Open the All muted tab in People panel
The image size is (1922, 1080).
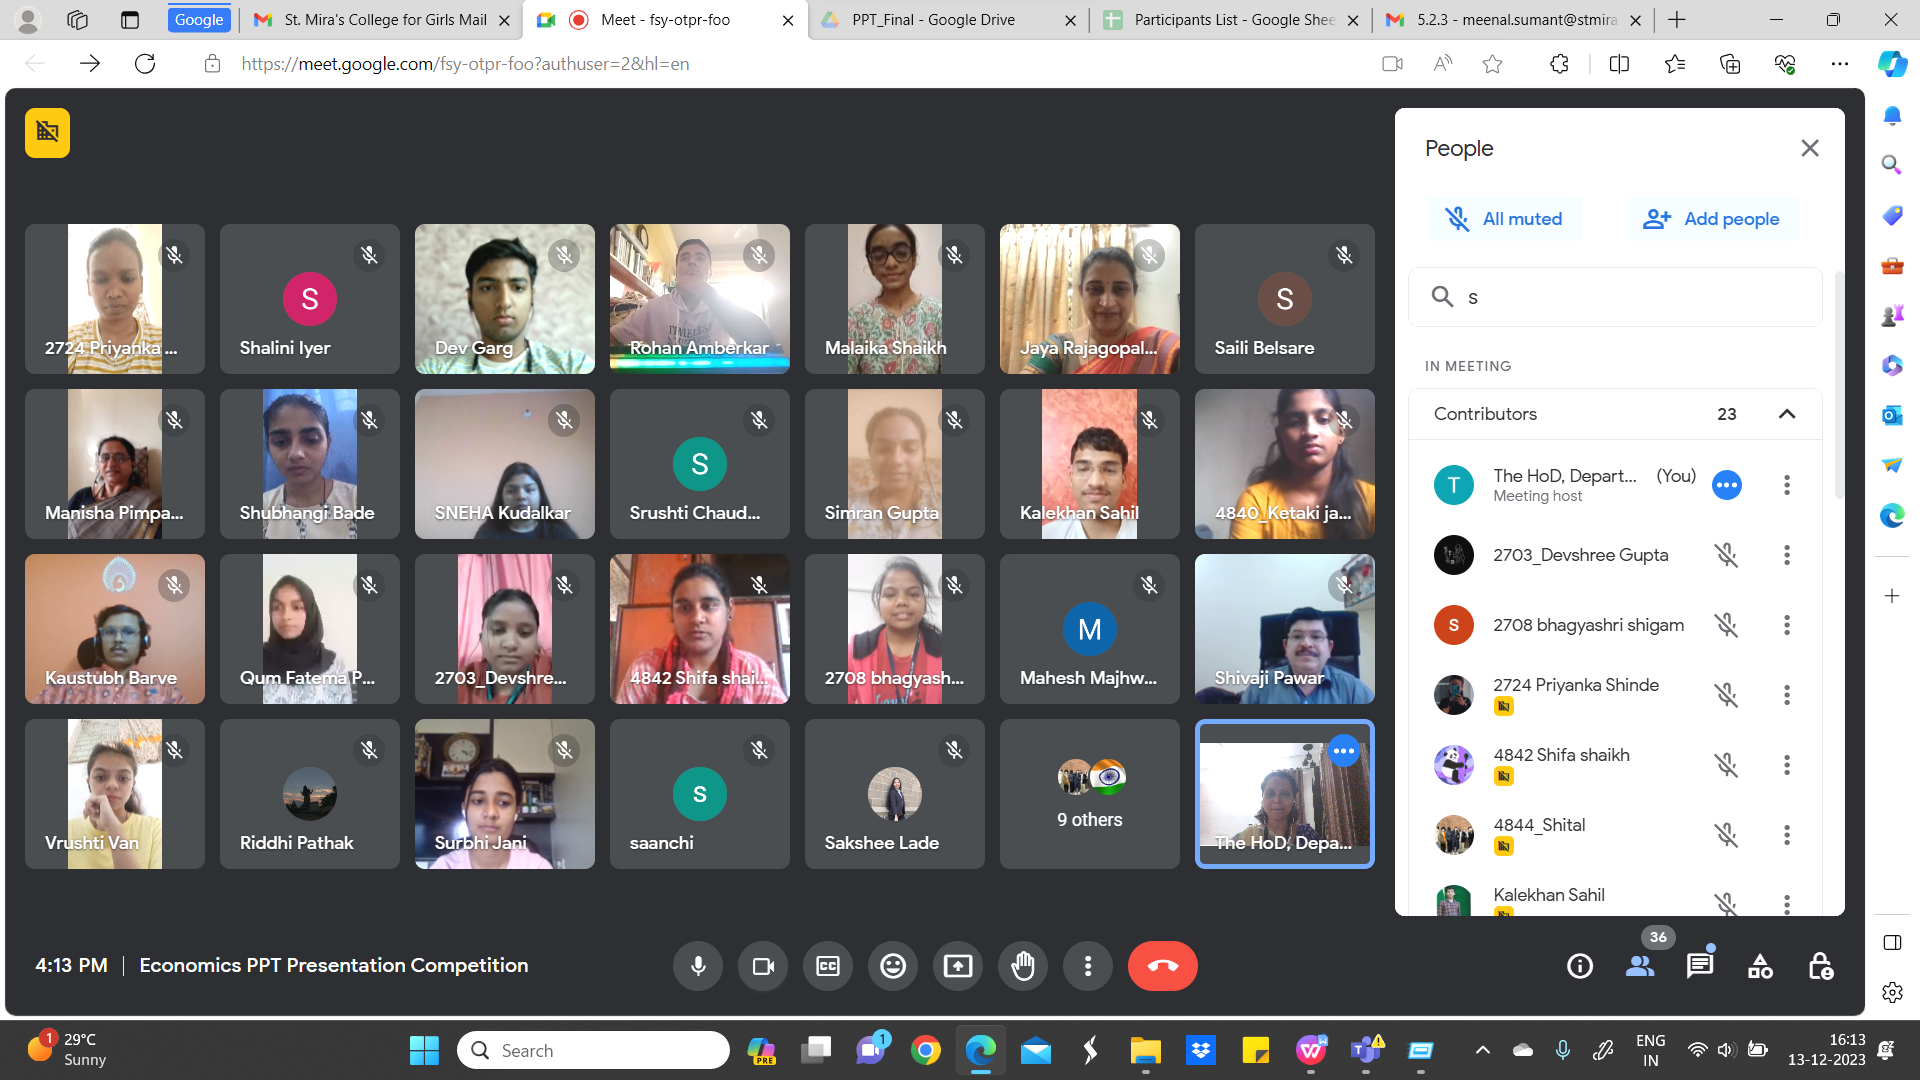(x=1505, y=219)
